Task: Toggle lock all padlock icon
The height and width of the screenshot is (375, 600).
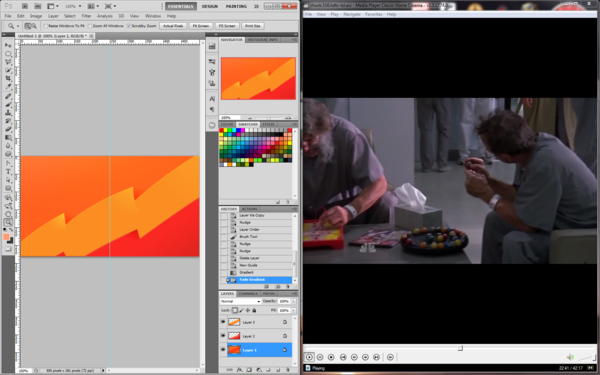Action: pos(254,310)
